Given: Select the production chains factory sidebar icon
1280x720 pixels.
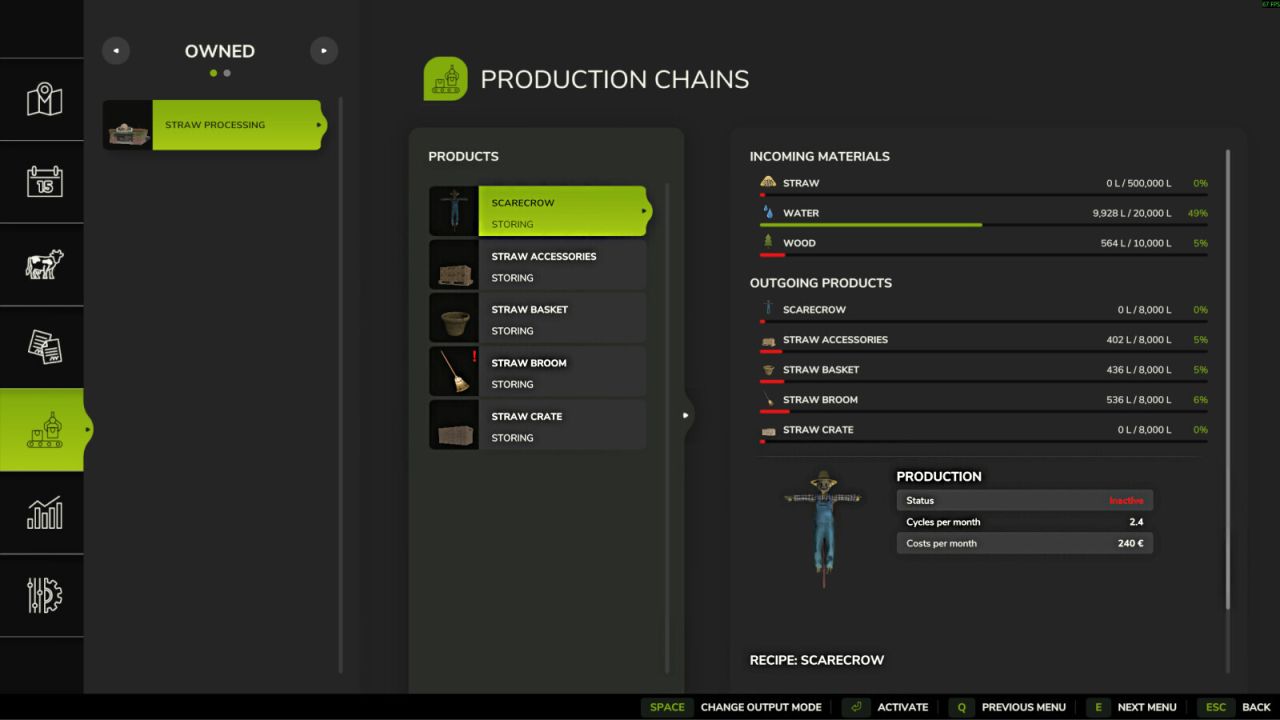Looking at the screenshot, I should click(x=43, y=430).
